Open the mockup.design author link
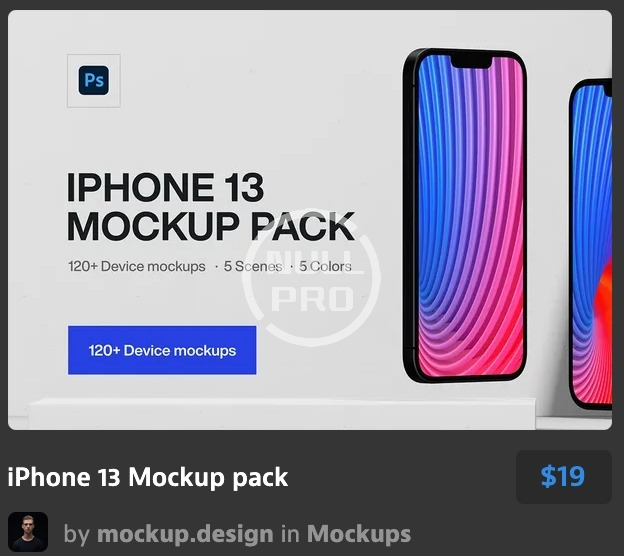Screen dimensions: 624x556 [x=185, y=533]
